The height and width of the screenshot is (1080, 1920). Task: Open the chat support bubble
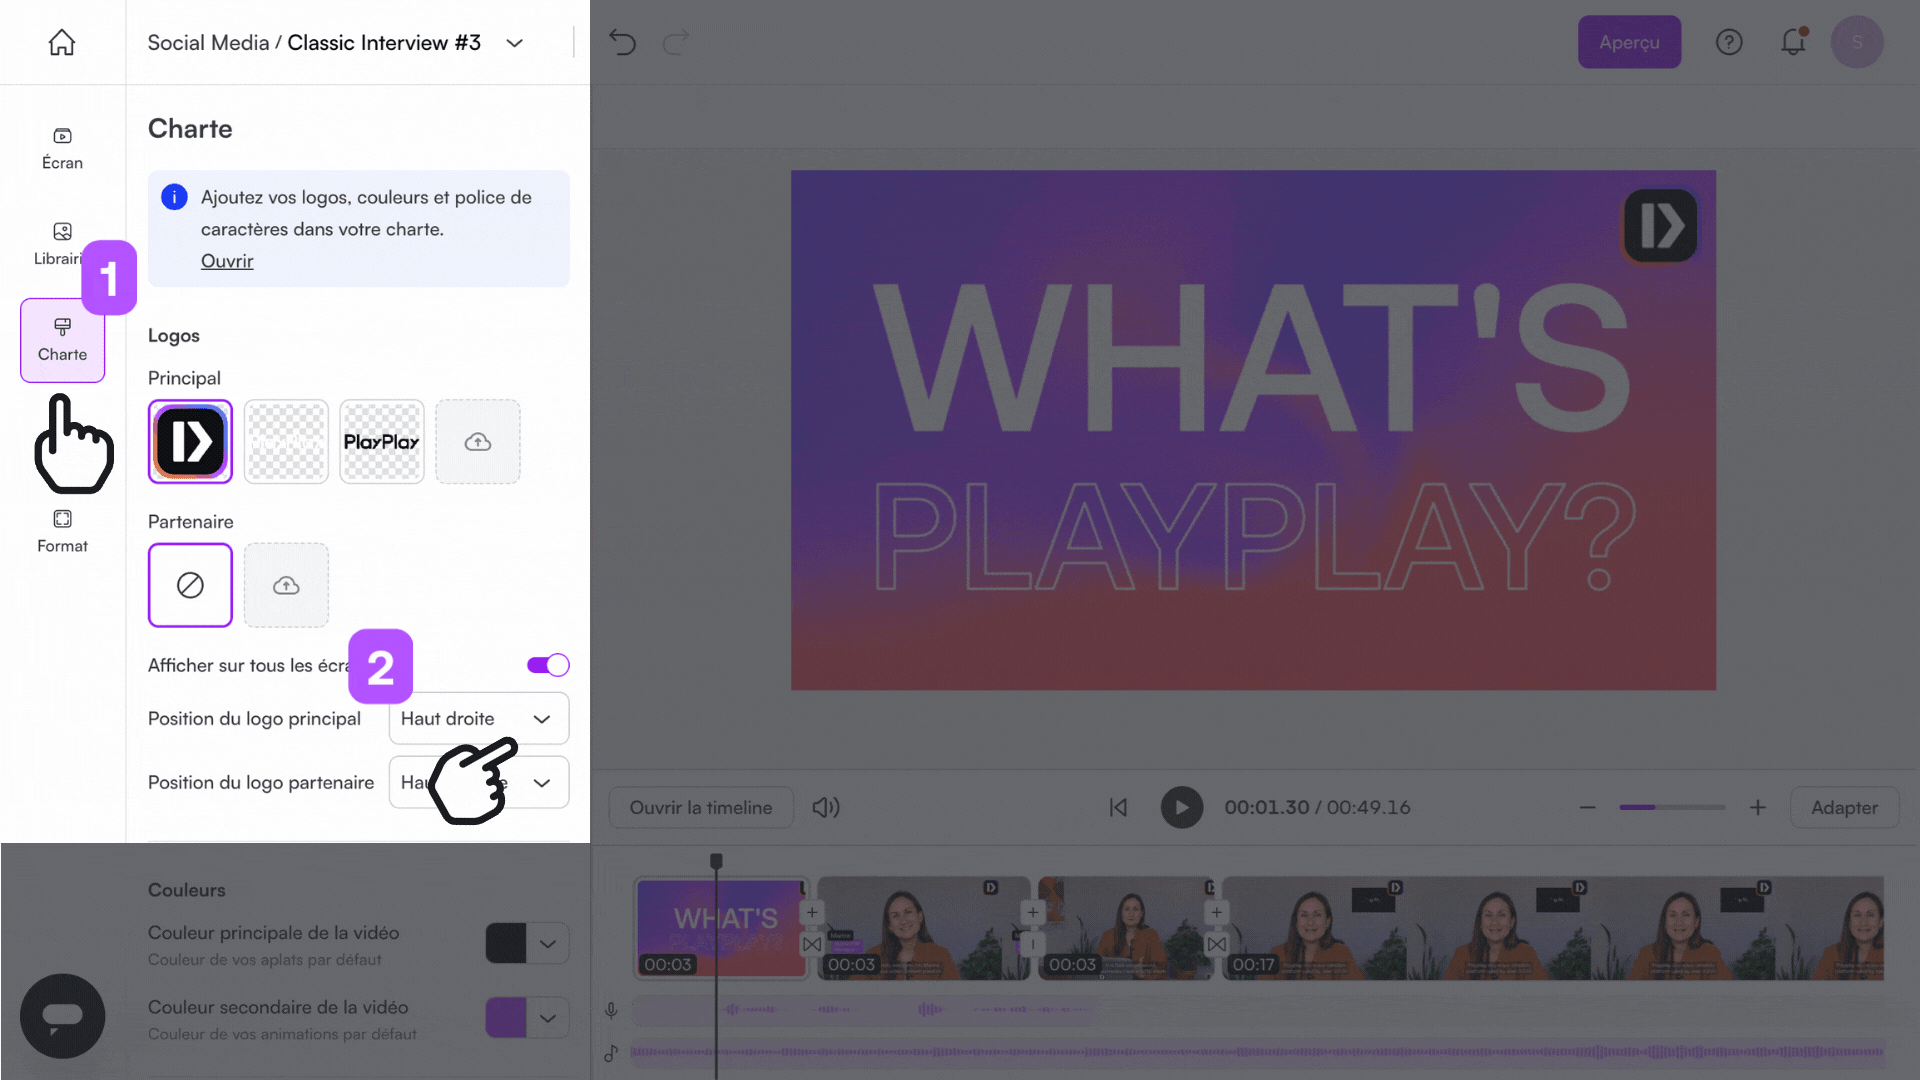(x=62, y=1016)
